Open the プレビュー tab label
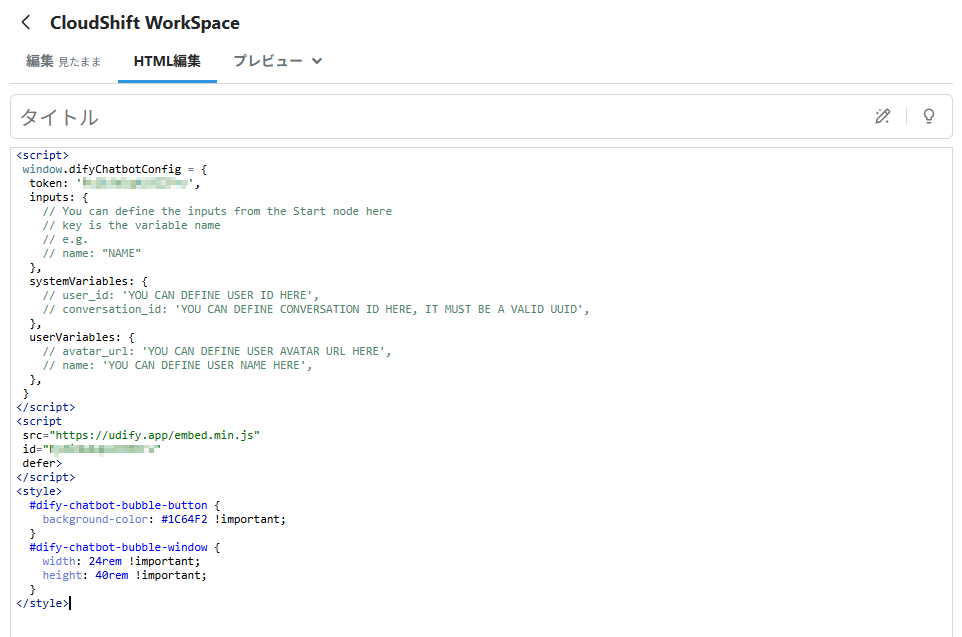 pyautogui.click(x=267, y=61)
